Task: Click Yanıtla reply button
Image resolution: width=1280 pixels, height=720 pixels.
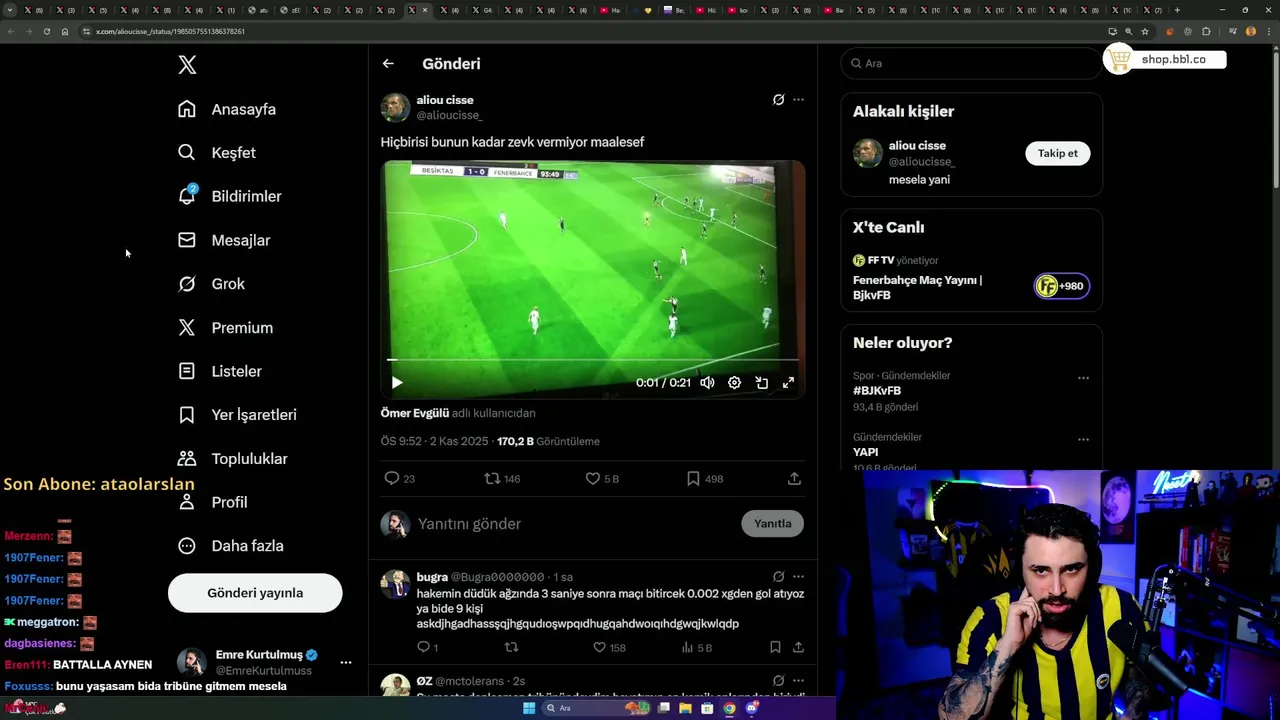Action: click(772, 524)
